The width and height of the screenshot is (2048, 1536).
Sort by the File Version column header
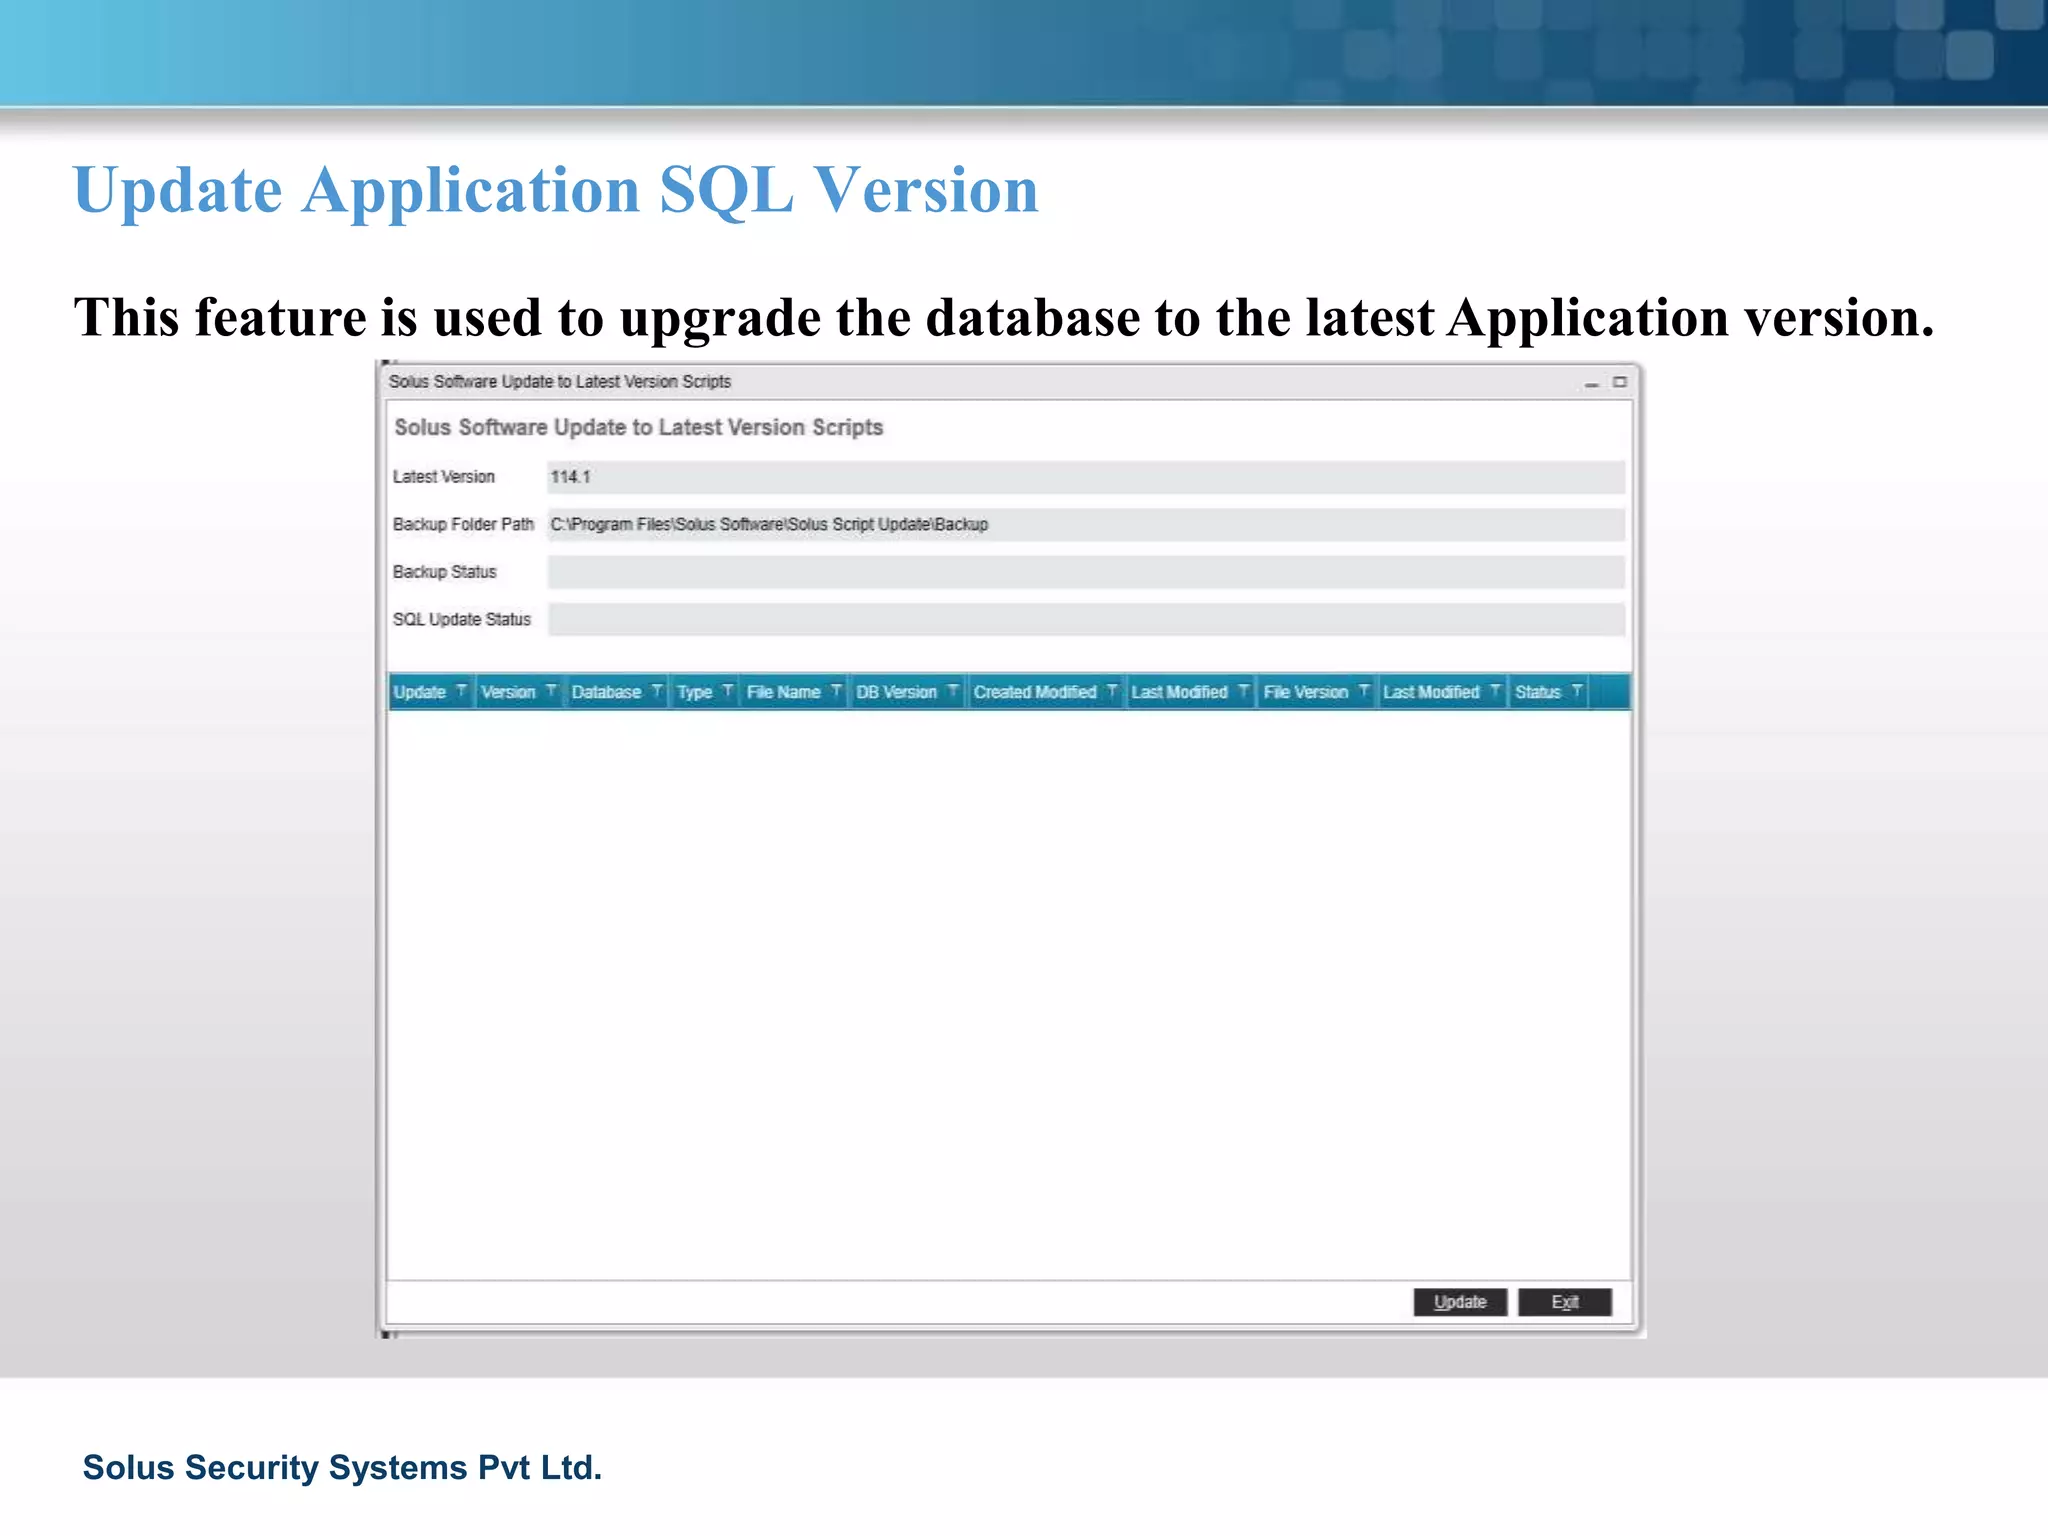coord(1306,692)
